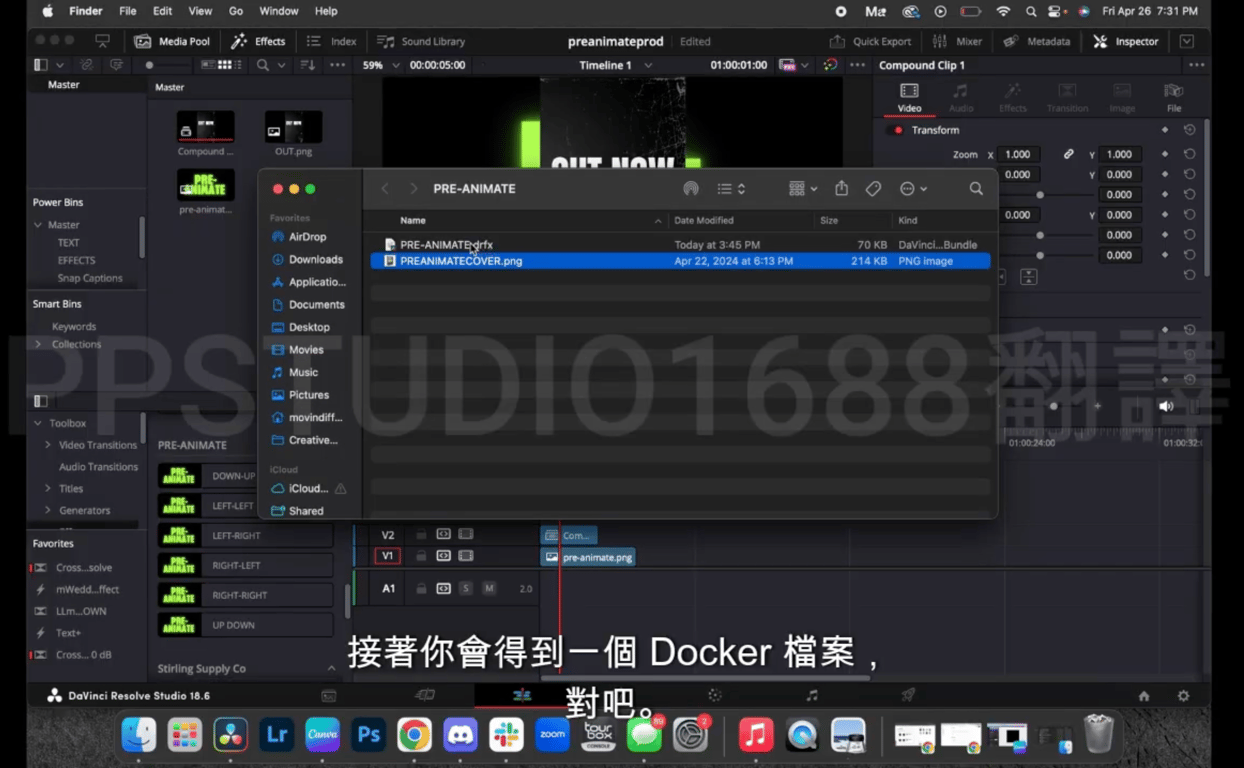
Task: Launch Photoshop from the Dock
Action: (x=369, y=736)
